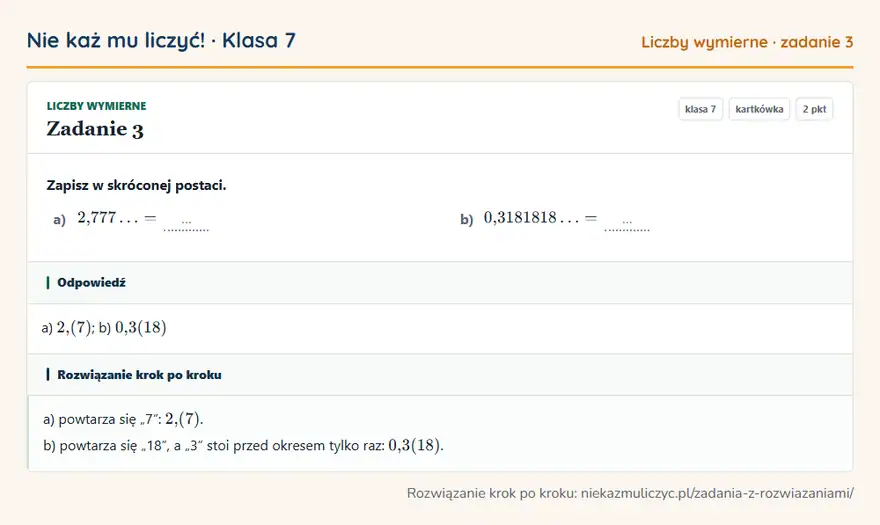Image resolution: width=880 pixels, height=525 pixels.
Task: Click the answer blank for part b)
Action: coord(627,224)
